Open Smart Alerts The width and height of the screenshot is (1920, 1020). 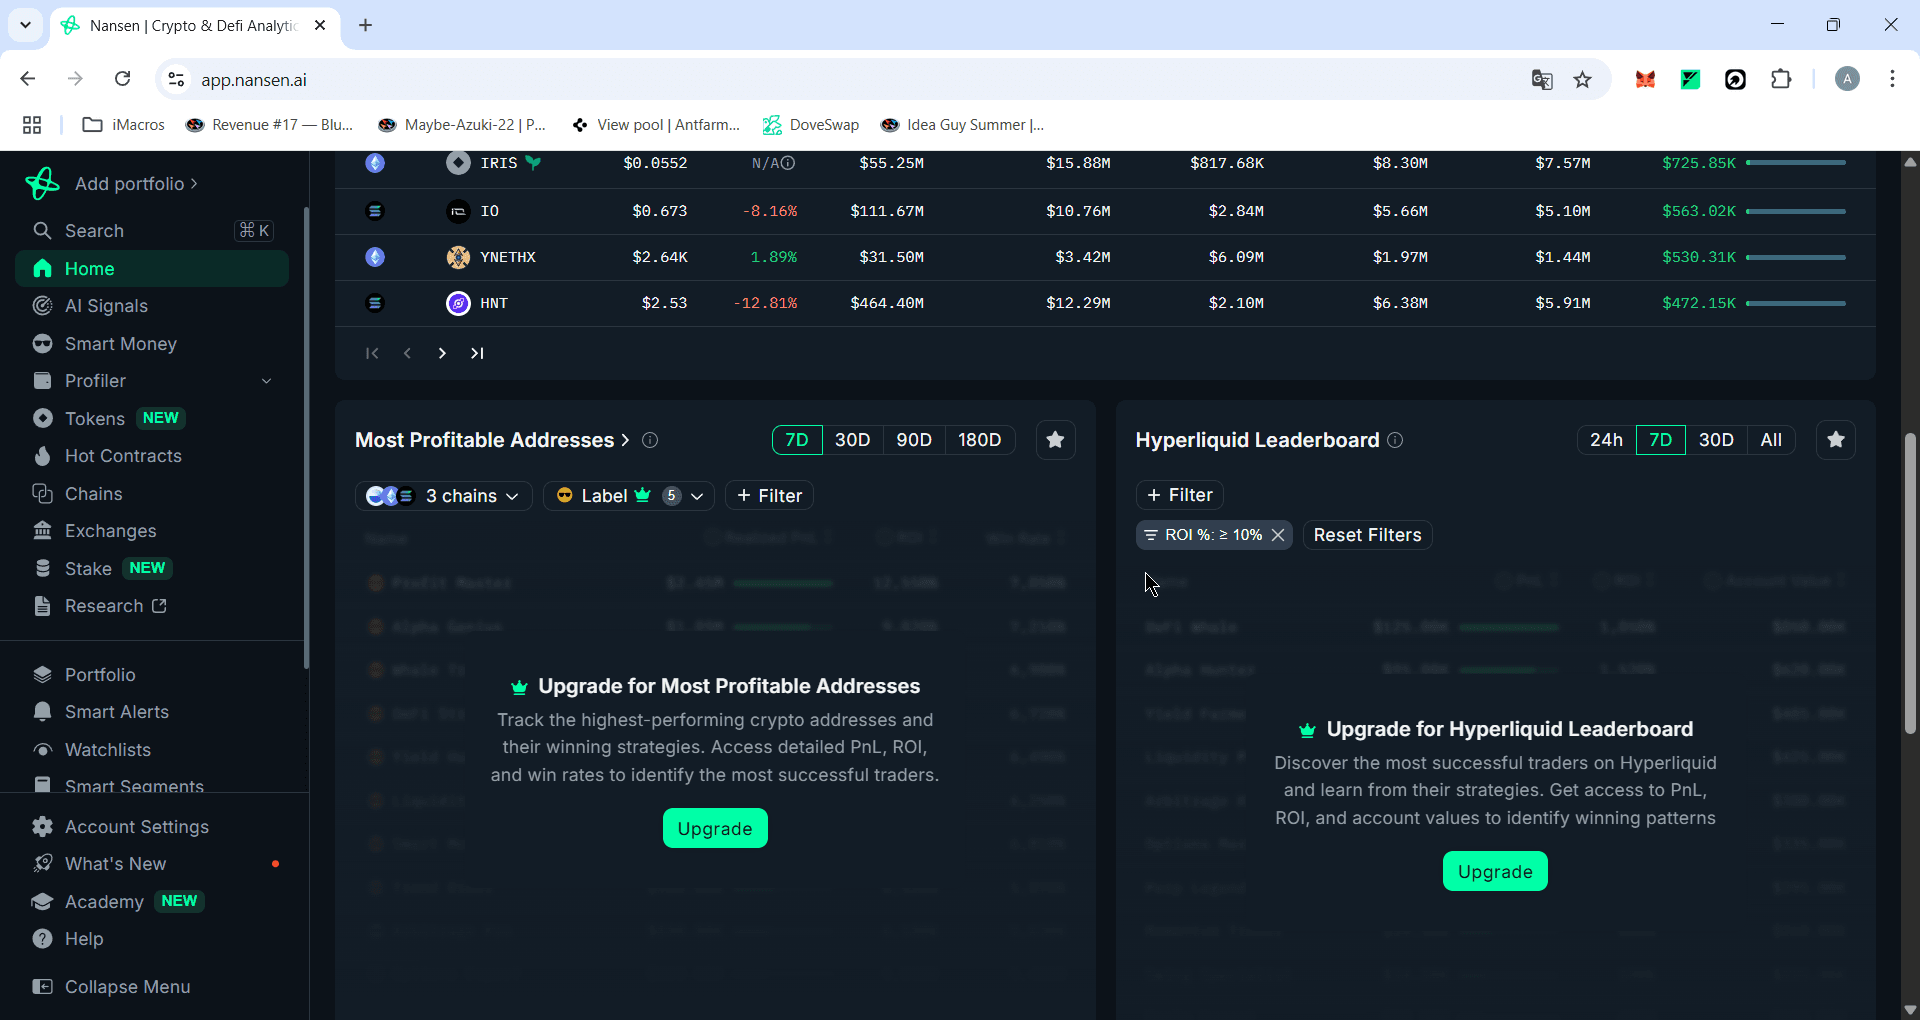click(x=152, y=712)
